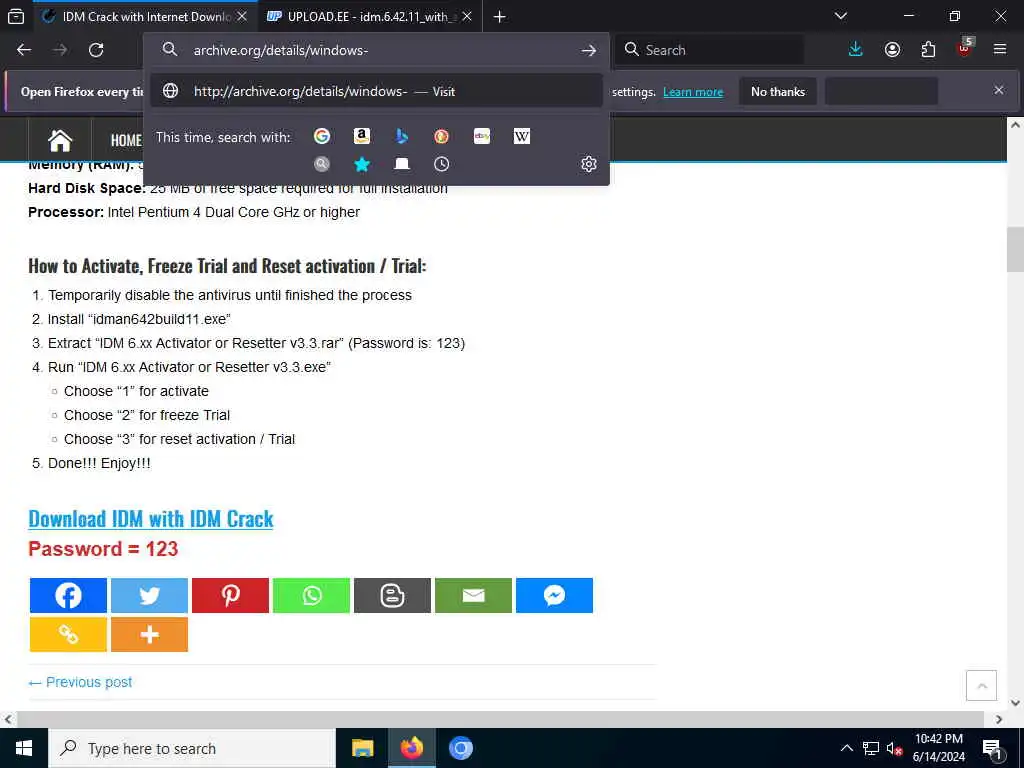Screen dimensions: 1024x768
Task: Click the Firefox View icon
Action: pos(16,16)
